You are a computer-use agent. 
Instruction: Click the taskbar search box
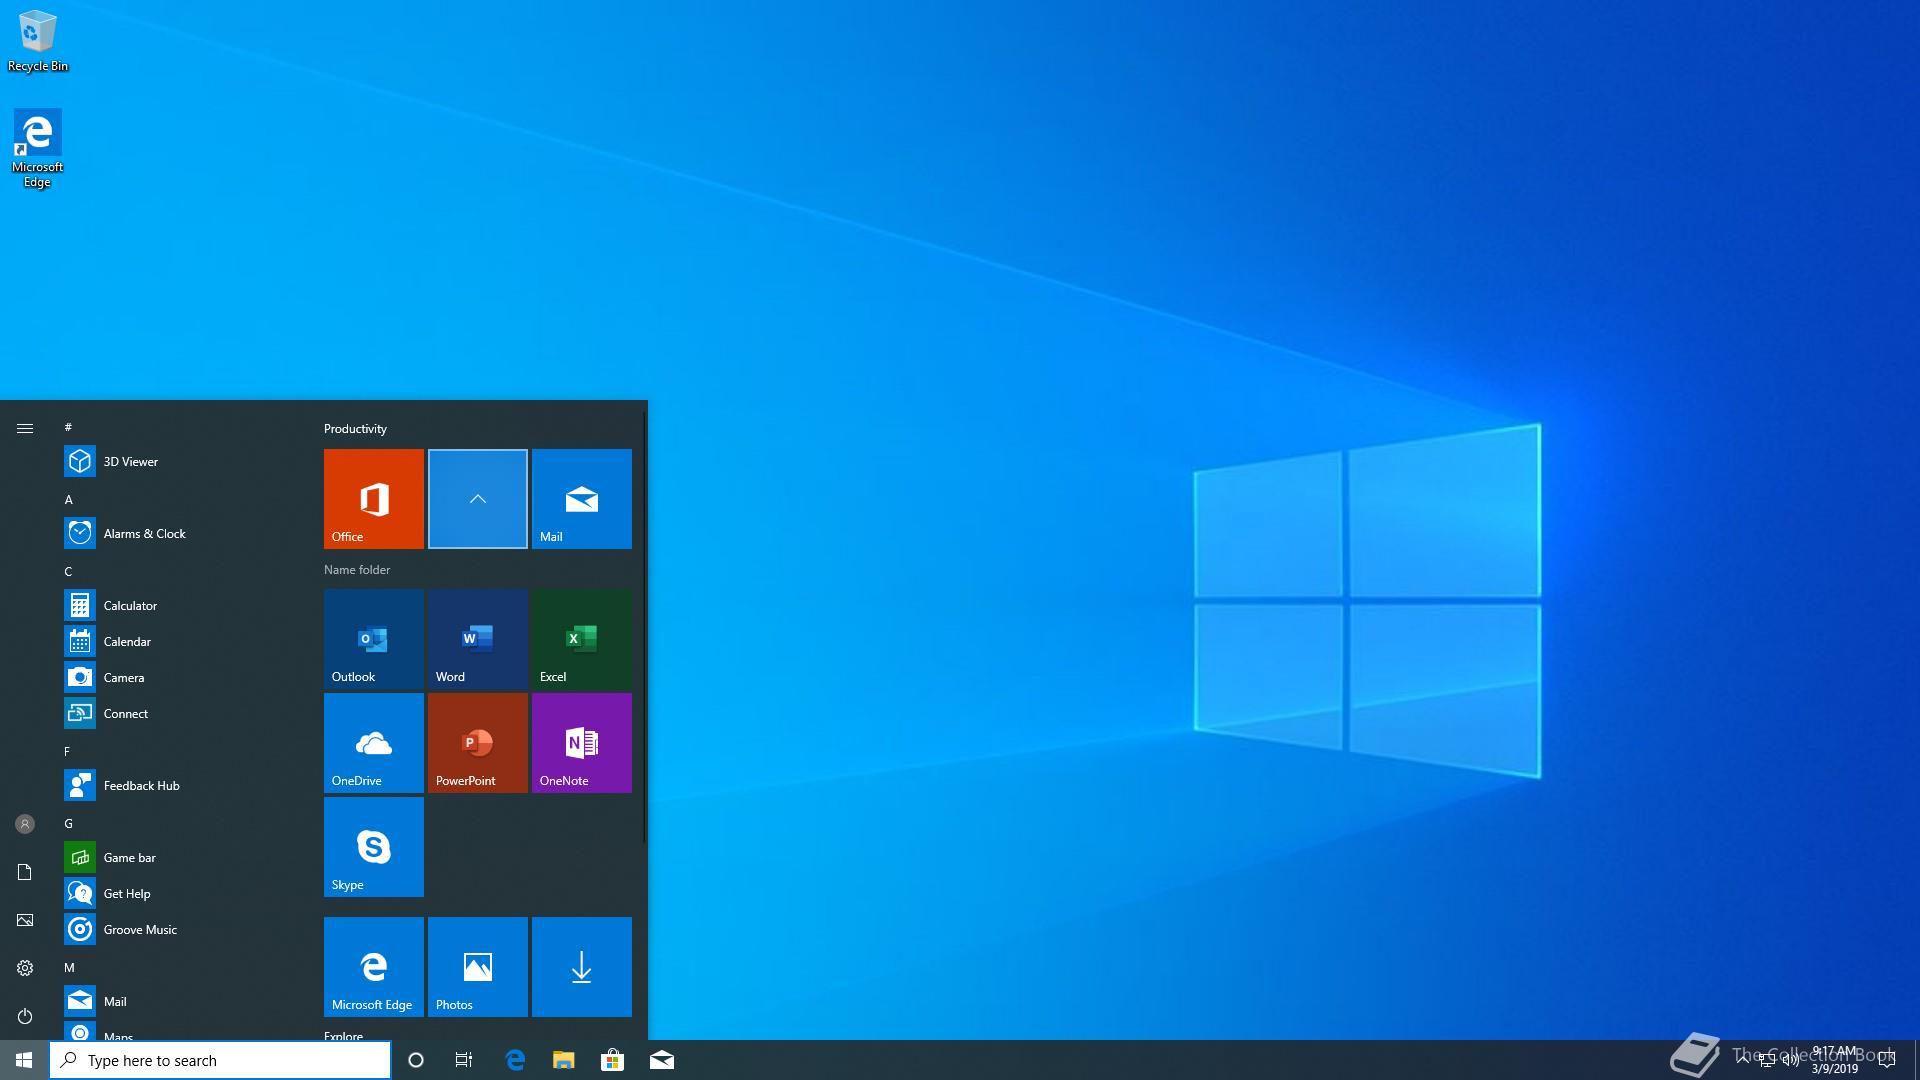point(220,1060)
